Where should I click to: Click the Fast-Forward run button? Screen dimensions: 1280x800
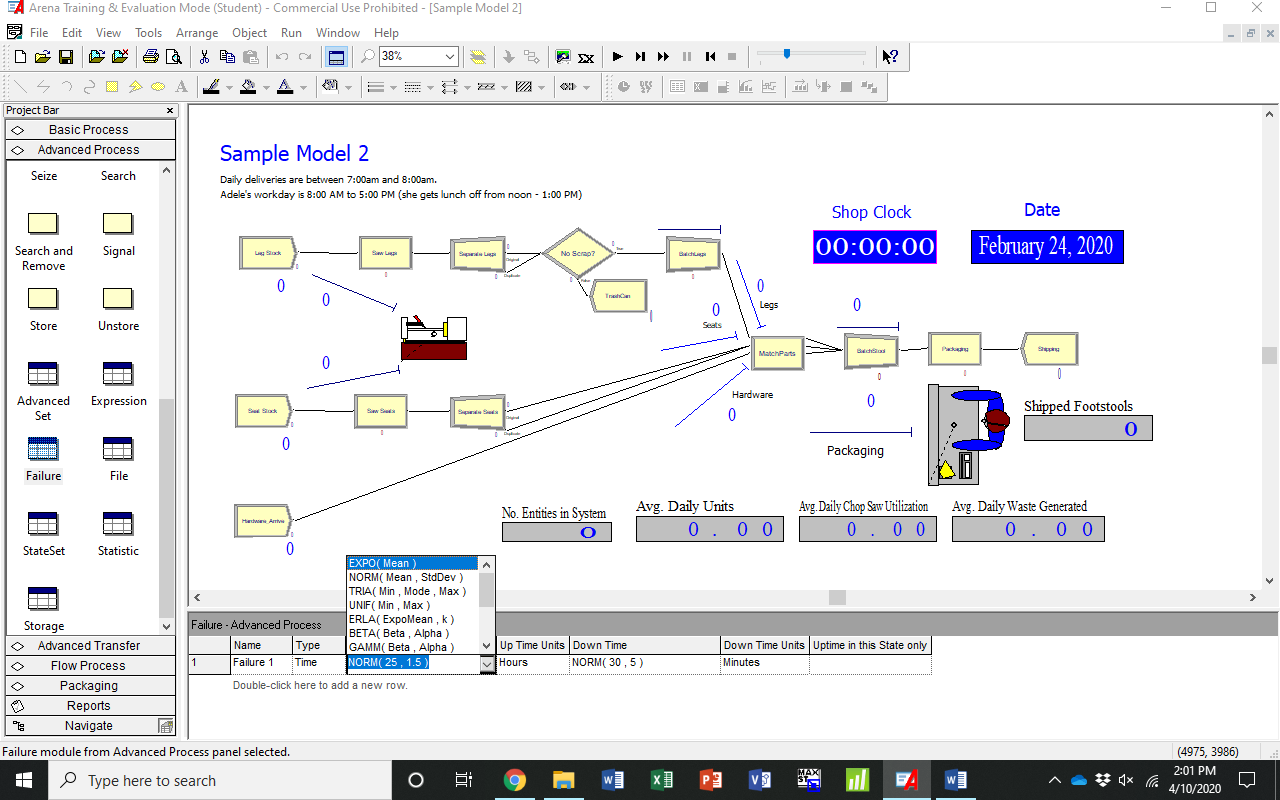tap(663, 57)
